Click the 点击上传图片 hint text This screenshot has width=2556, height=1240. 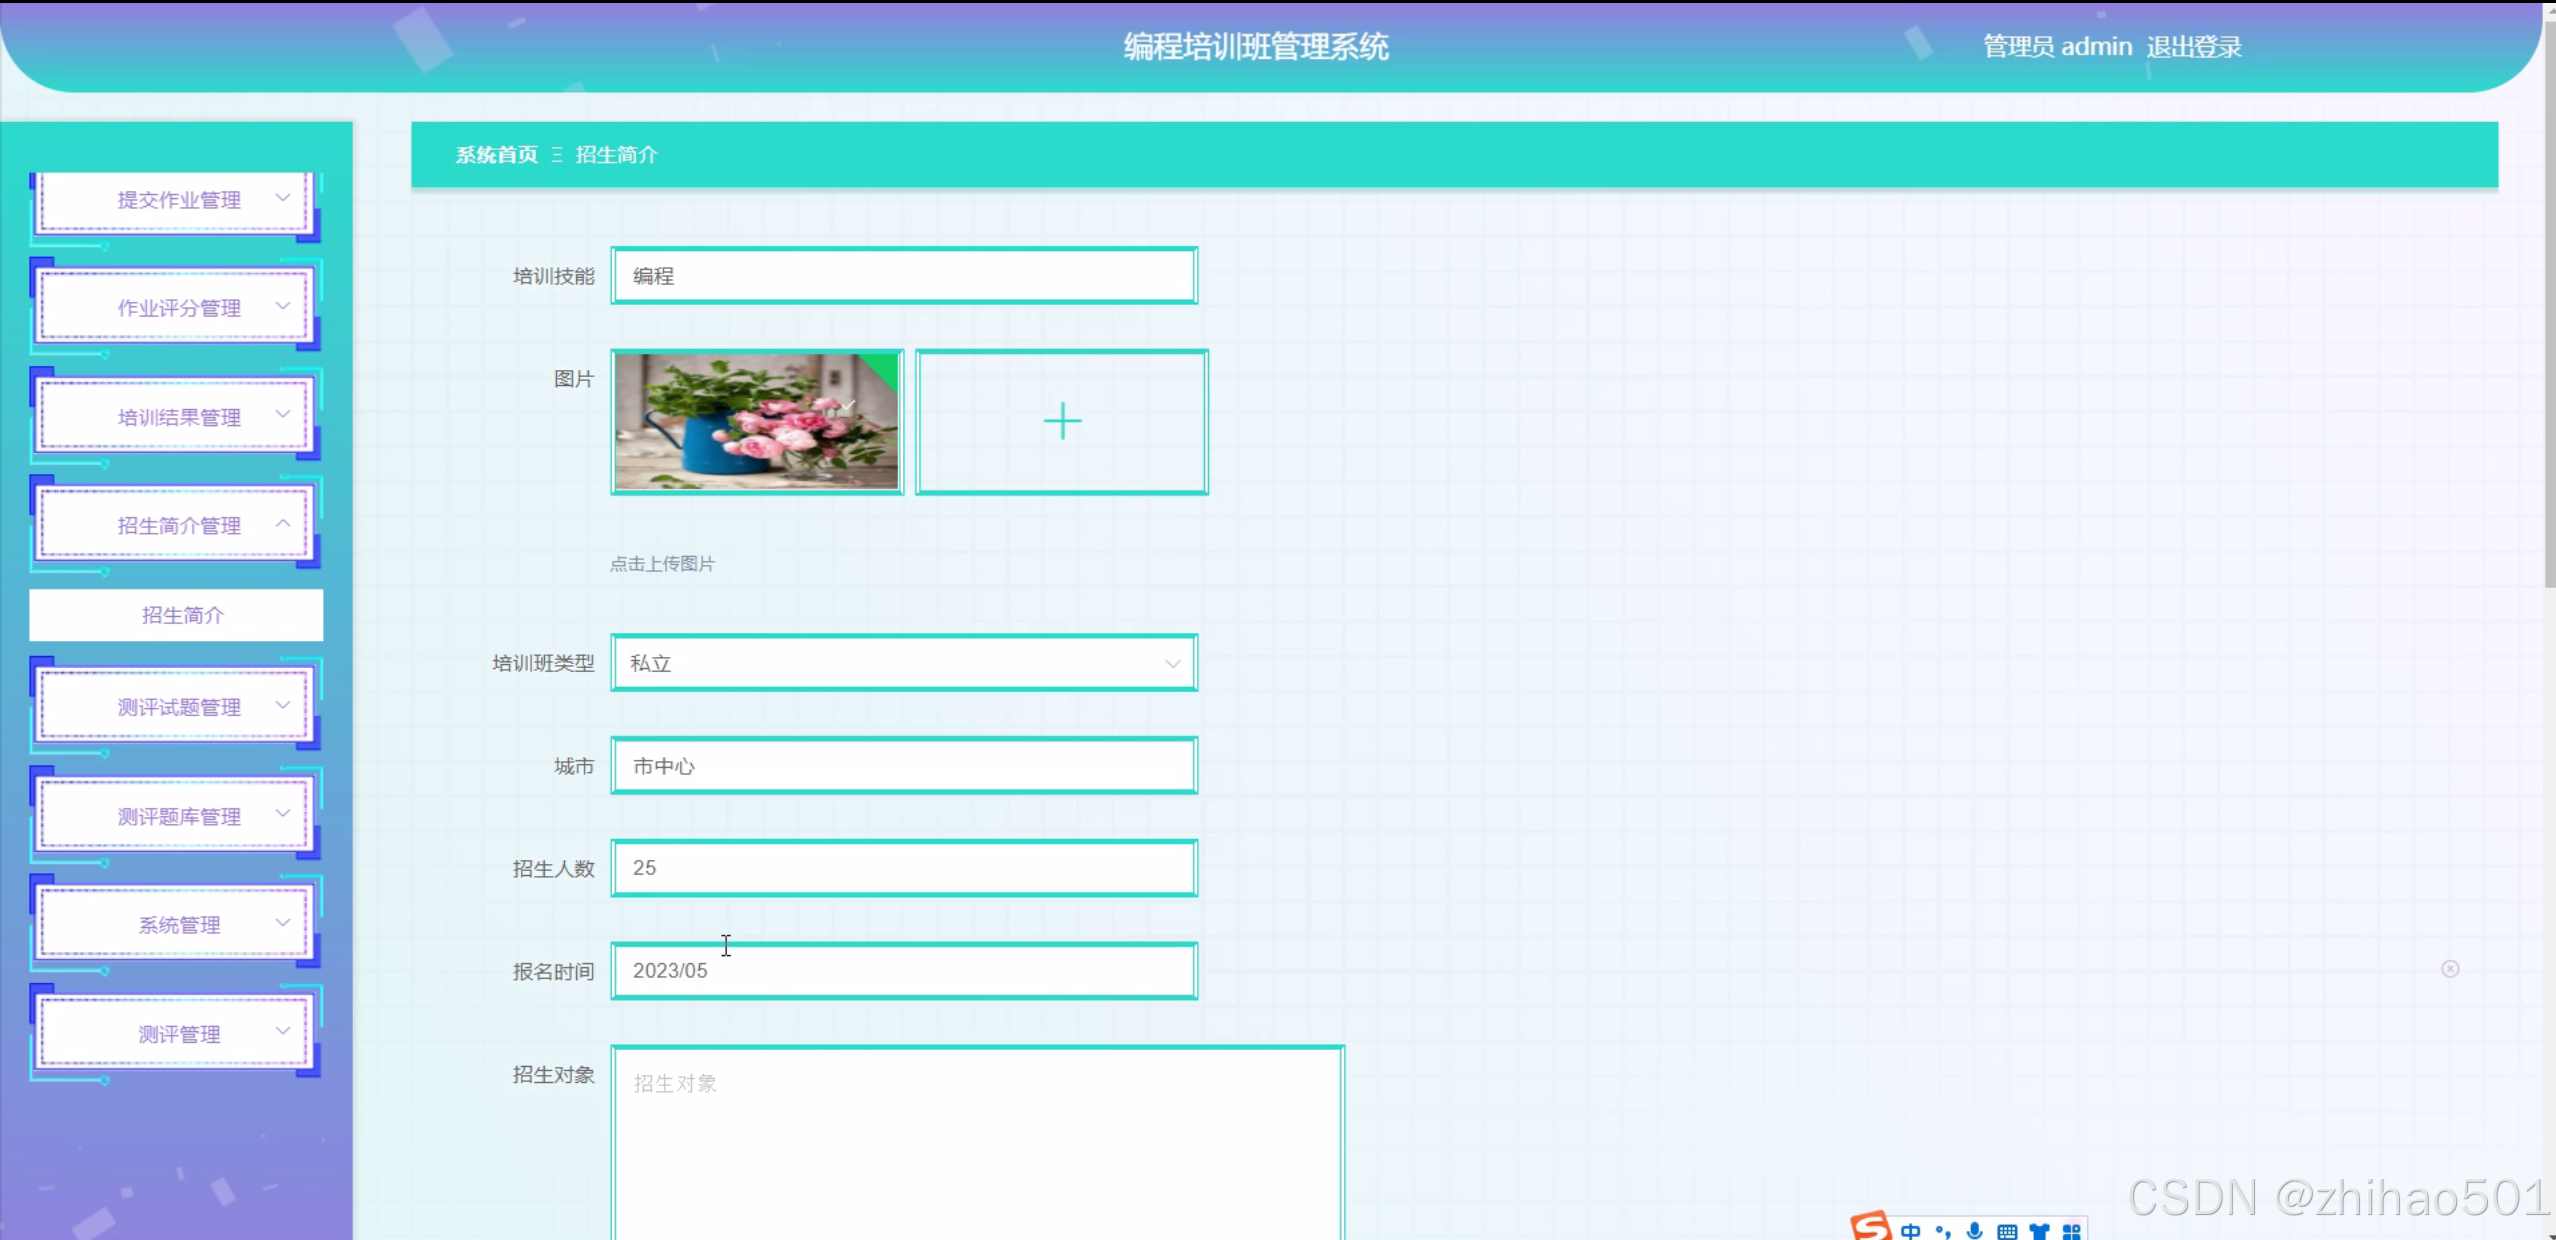coord(662,564)
